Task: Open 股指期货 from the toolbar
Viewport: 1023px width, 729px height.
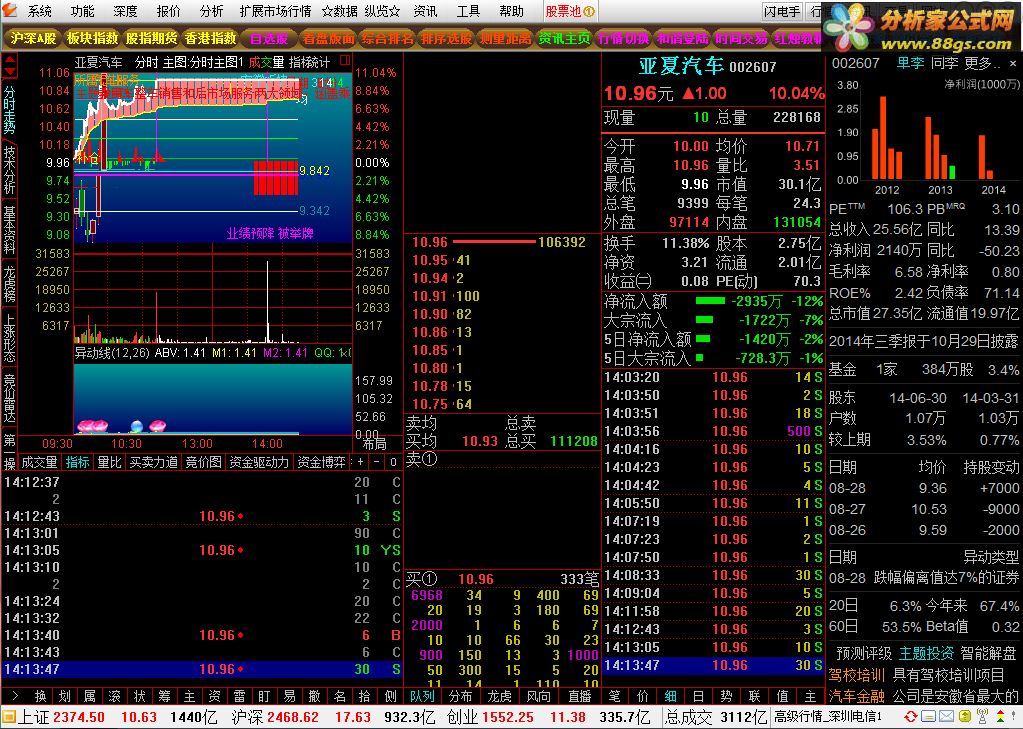Action: coord(151,38)
